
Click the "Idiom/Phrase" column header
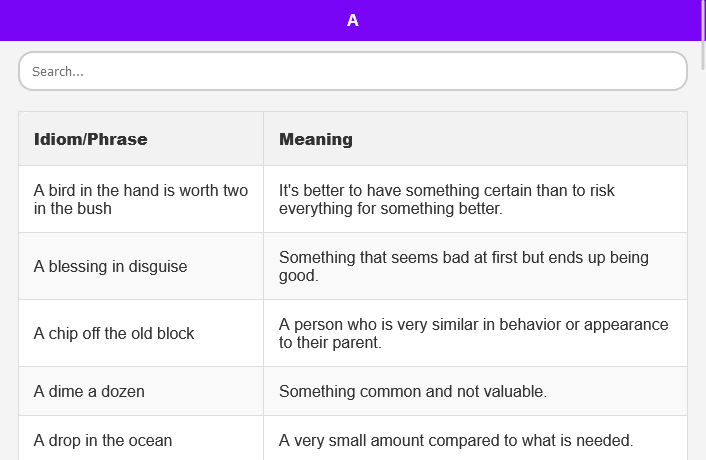[x=91, y=139]
